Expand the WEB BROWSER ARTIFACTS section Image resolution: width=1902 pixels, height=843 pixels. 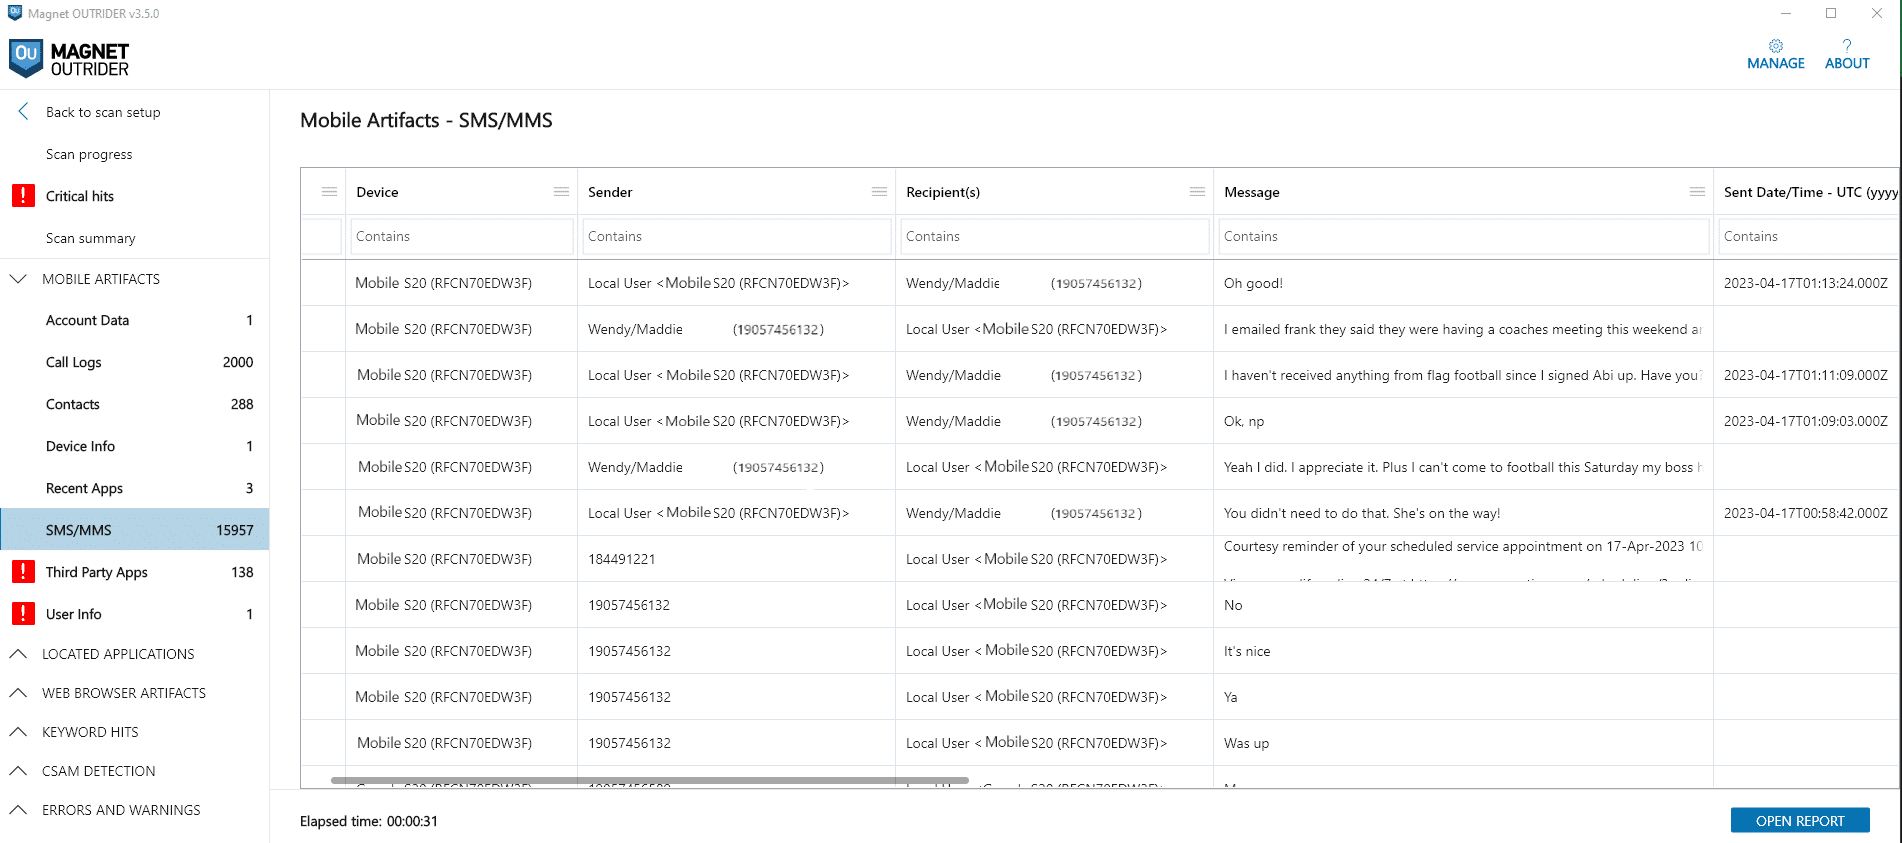click(18, 693)
